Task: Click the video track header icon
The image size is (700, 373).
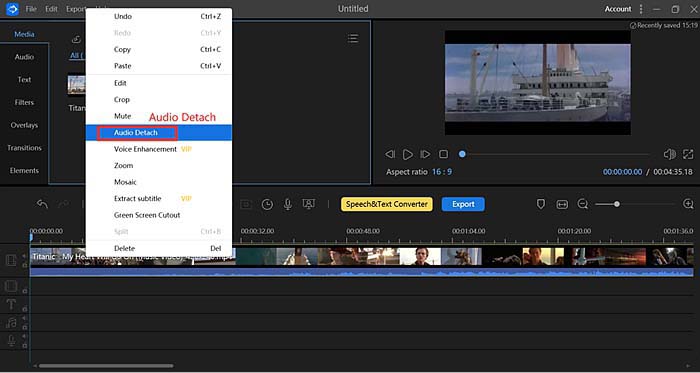Action: click(x=11, y=260)
